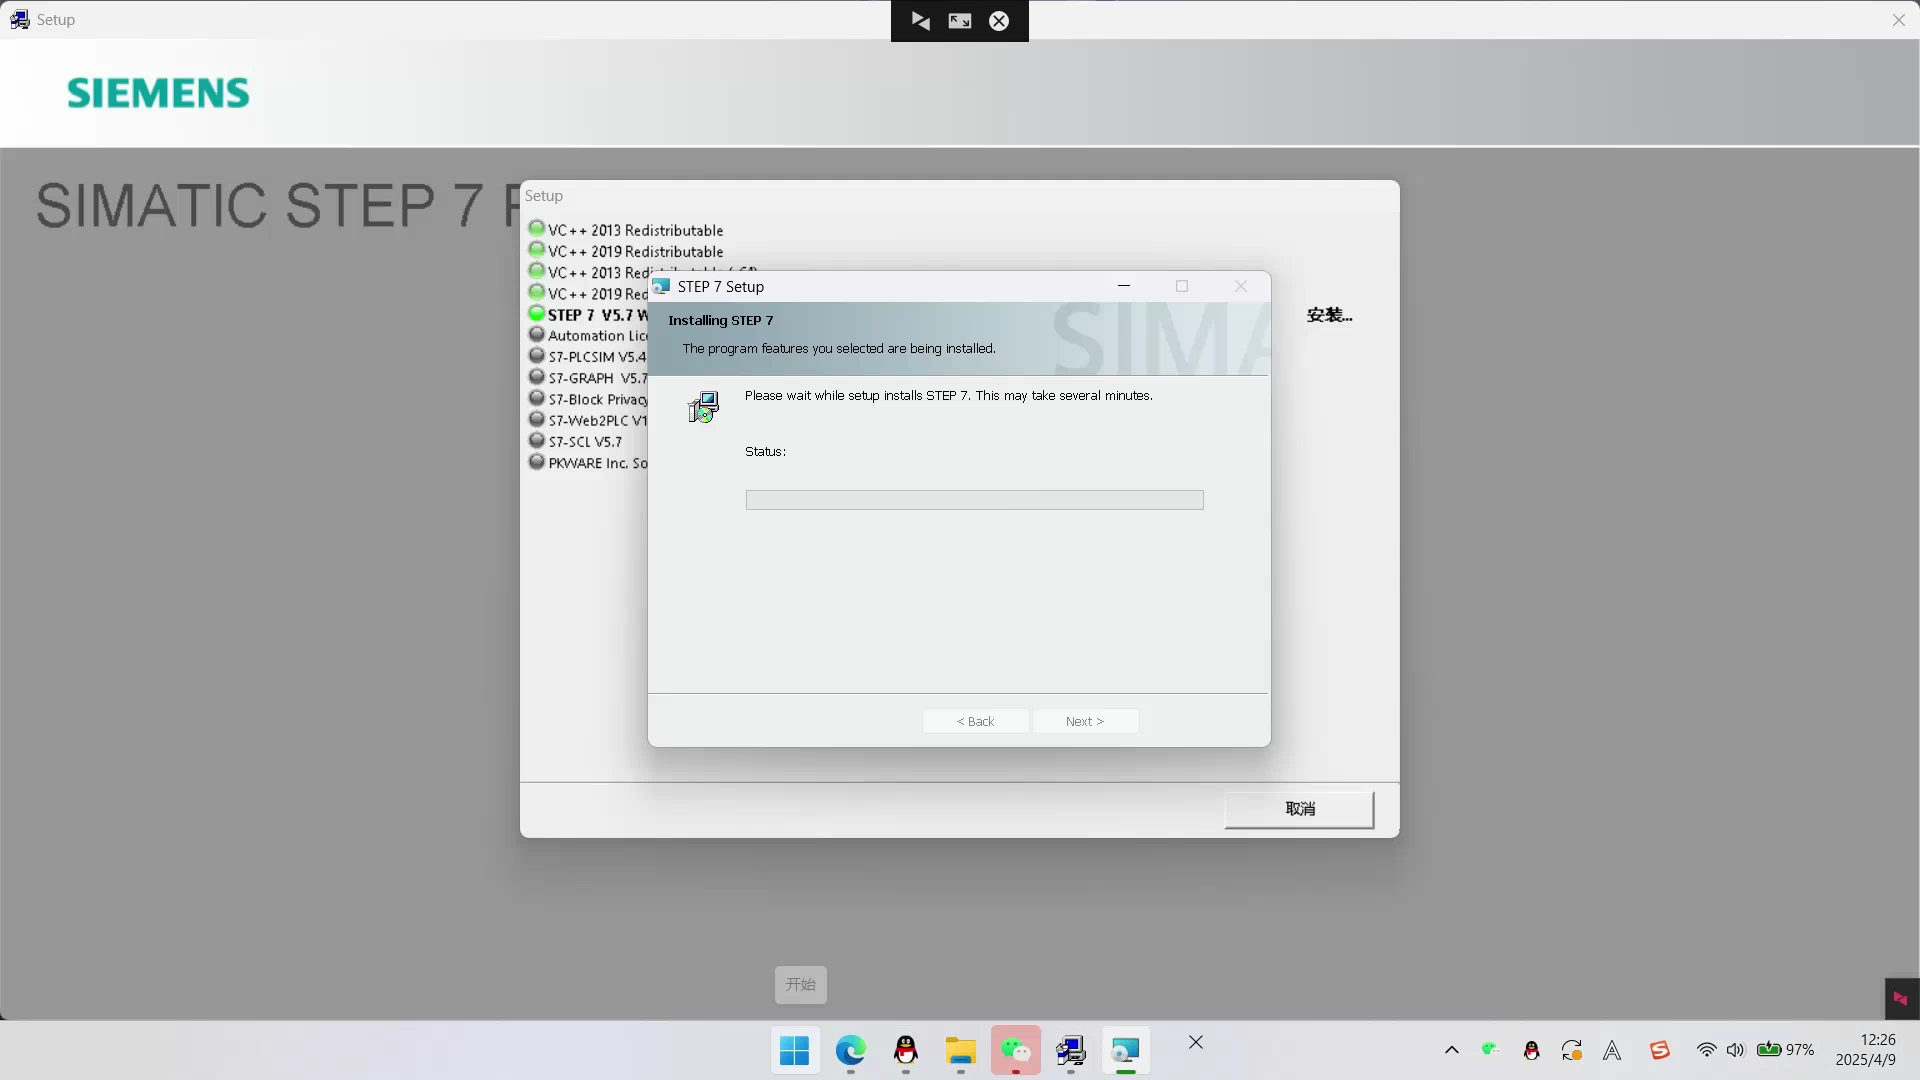Click QQ penguin tray icon

tap(1531, 1050)
